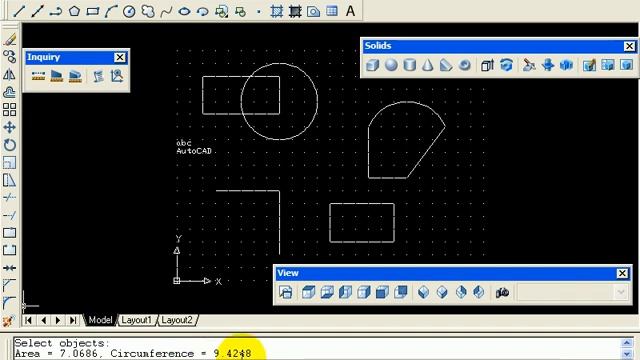The height and width of the screenshot is (360, 640).
Task: Open the Gradient fill tool
Action: tap(295, 11)
